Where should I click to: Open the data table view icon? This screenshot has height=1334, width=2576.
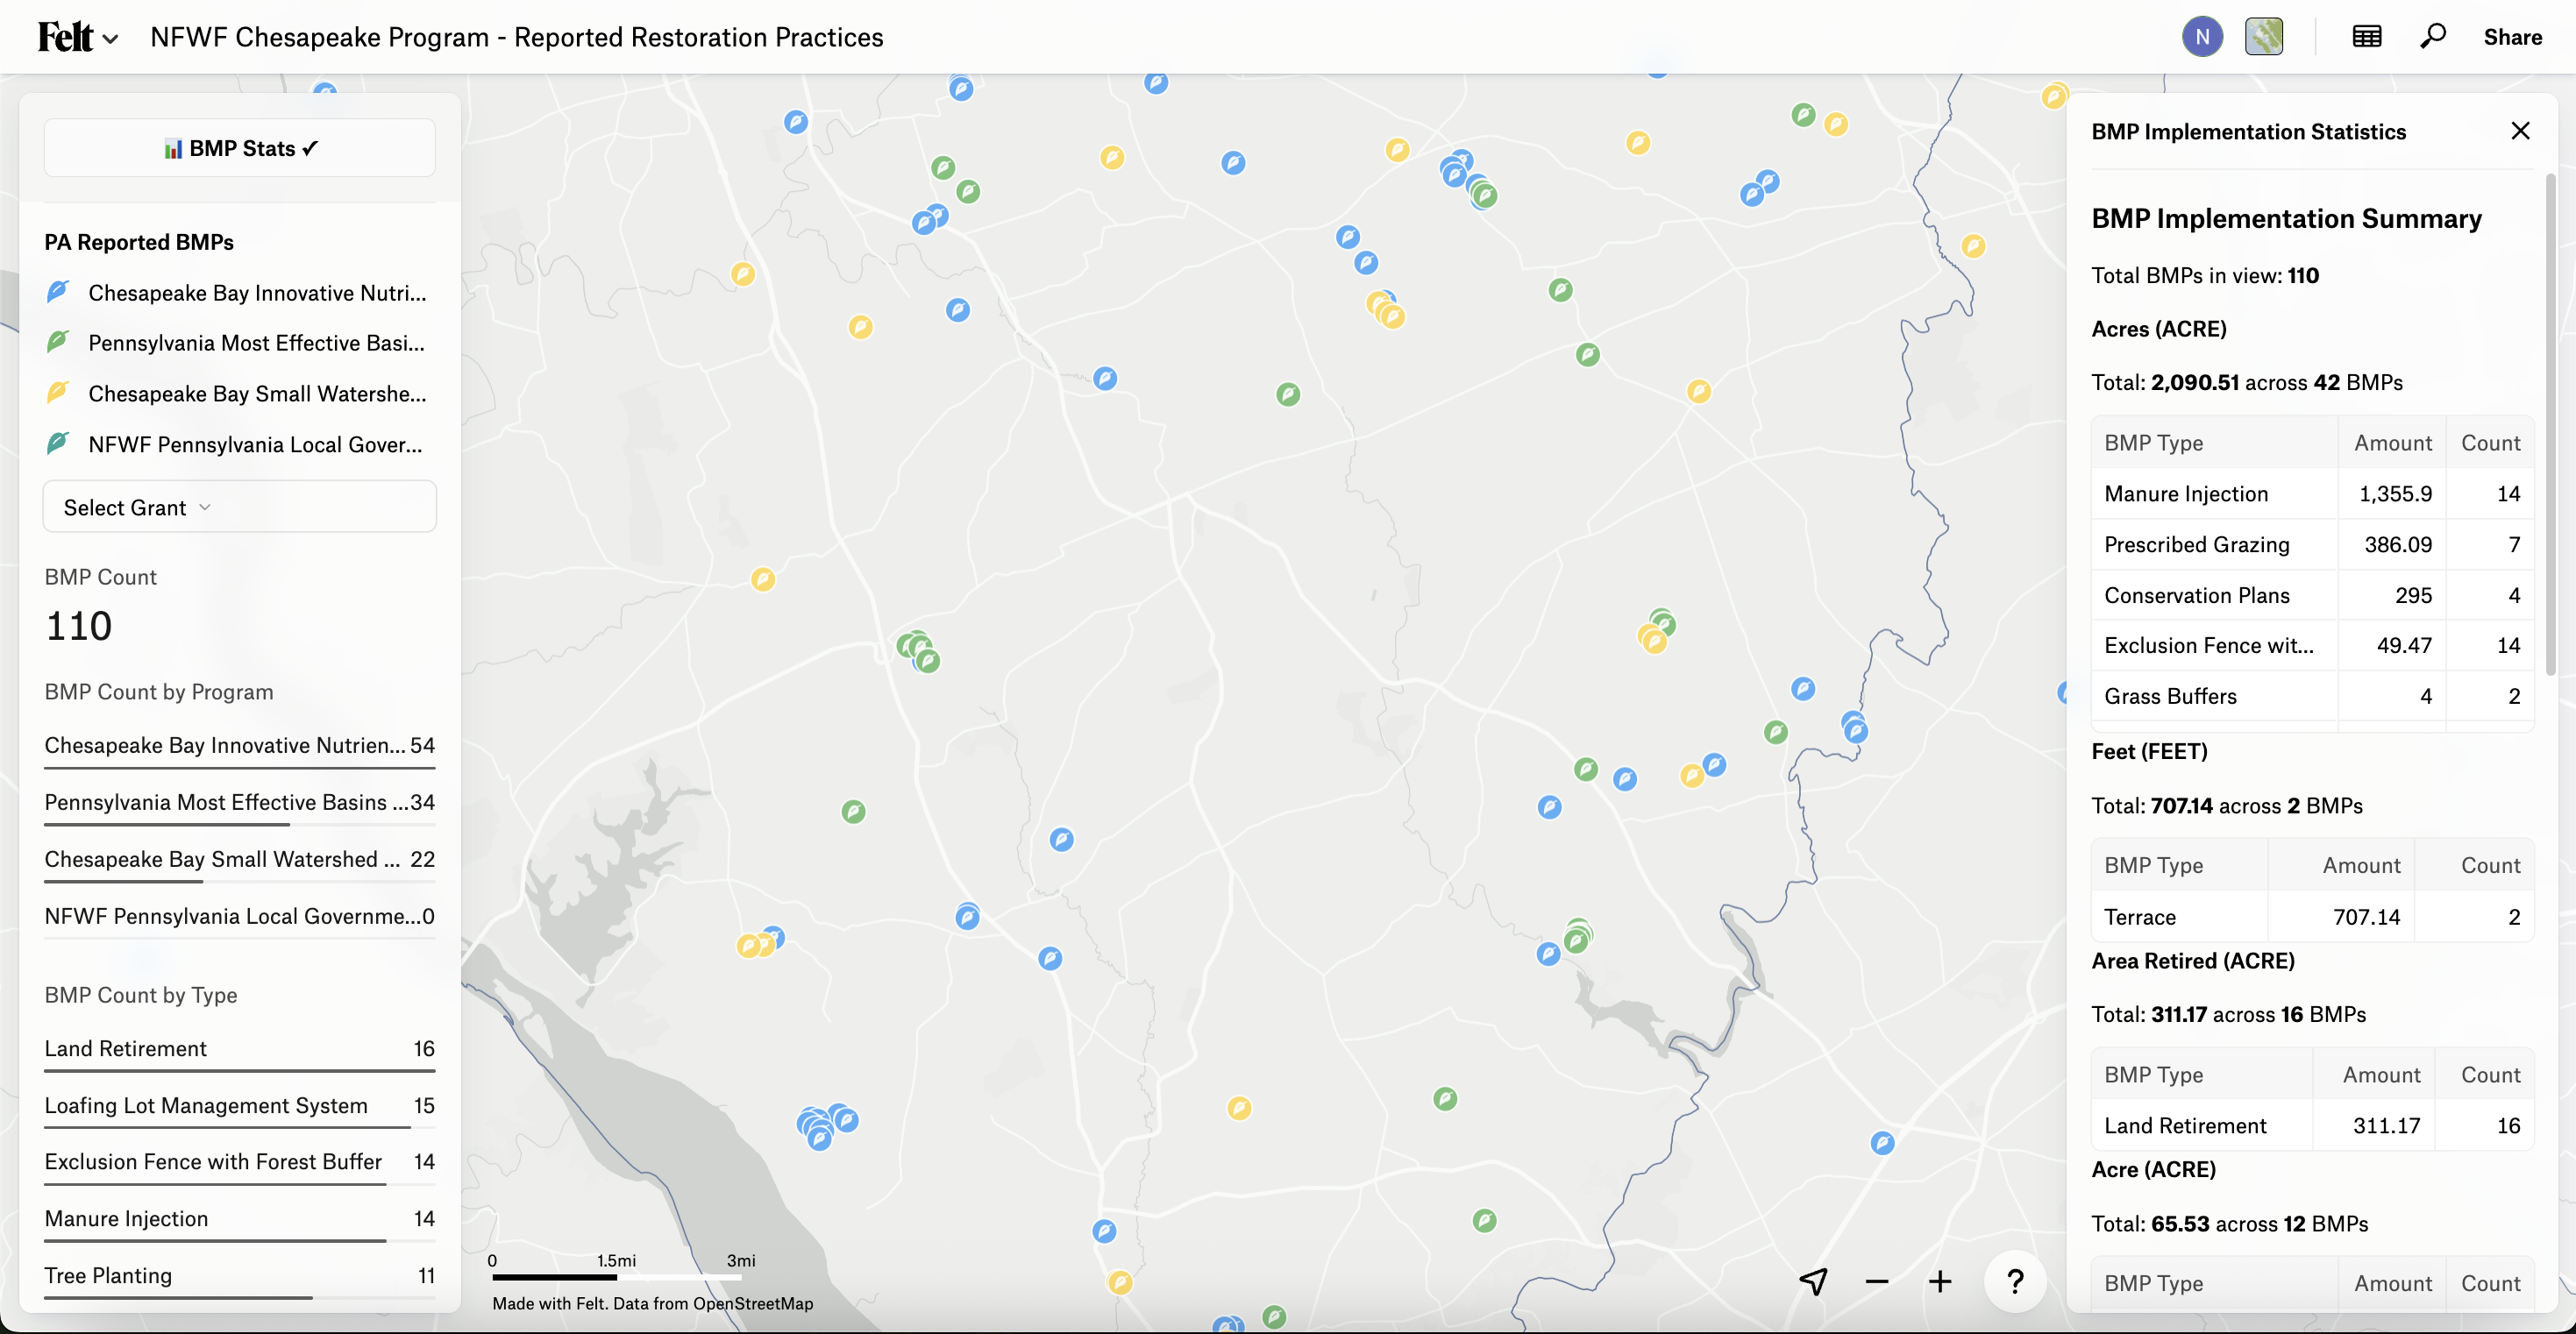point(2367,37)
